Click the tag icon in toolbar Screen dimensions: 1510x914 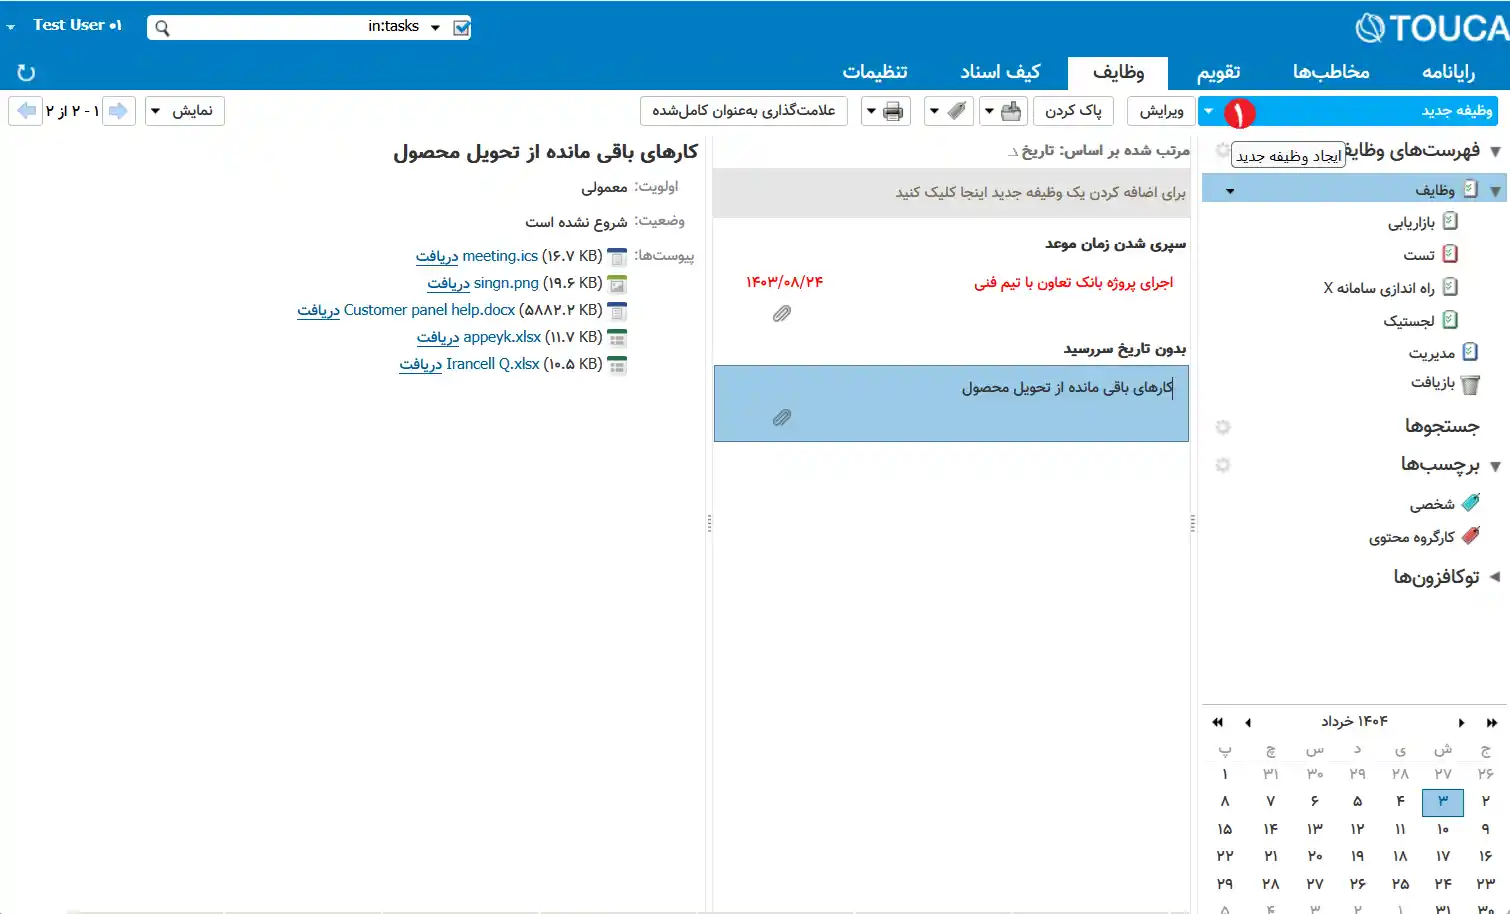click(957, 111)
